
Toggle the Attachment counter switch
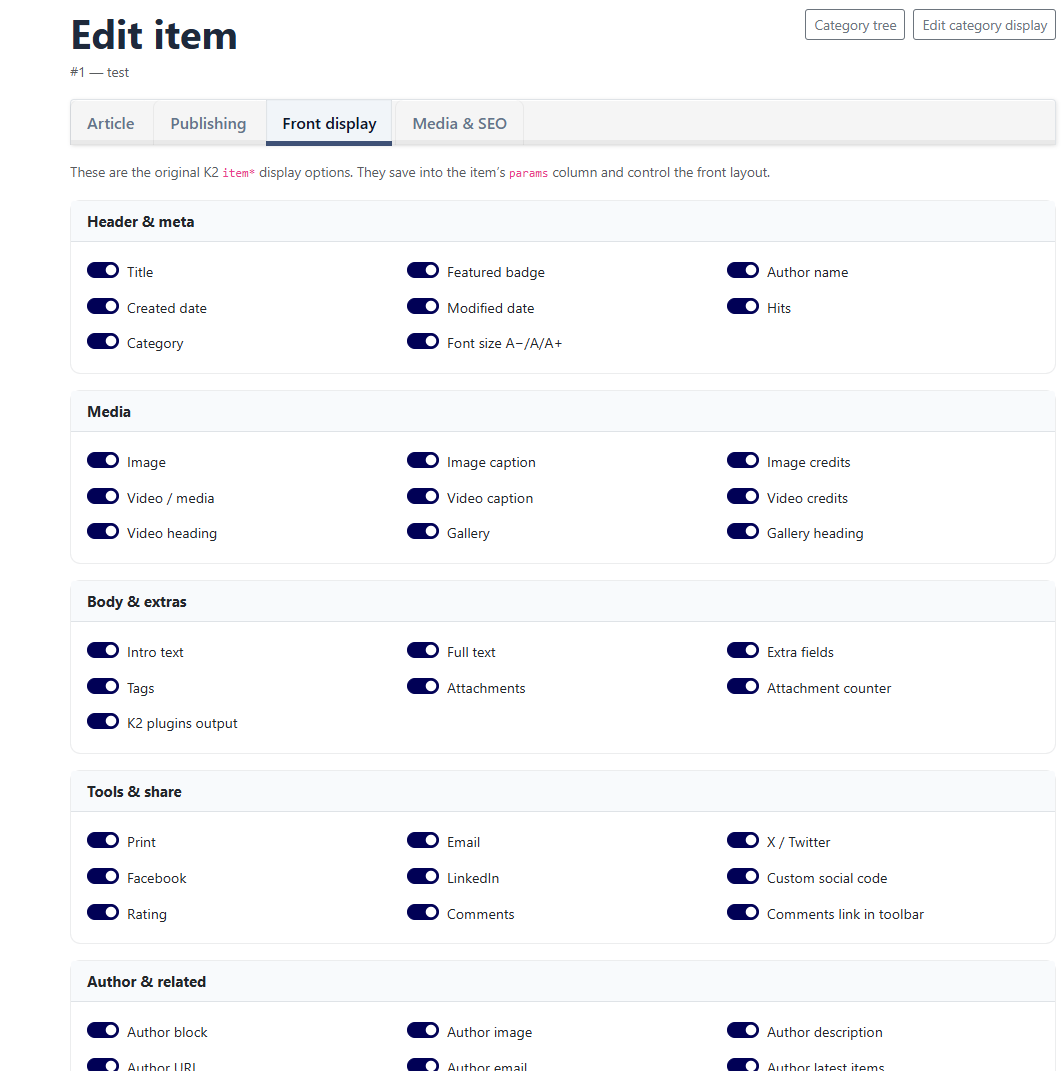tap(743, 686)
